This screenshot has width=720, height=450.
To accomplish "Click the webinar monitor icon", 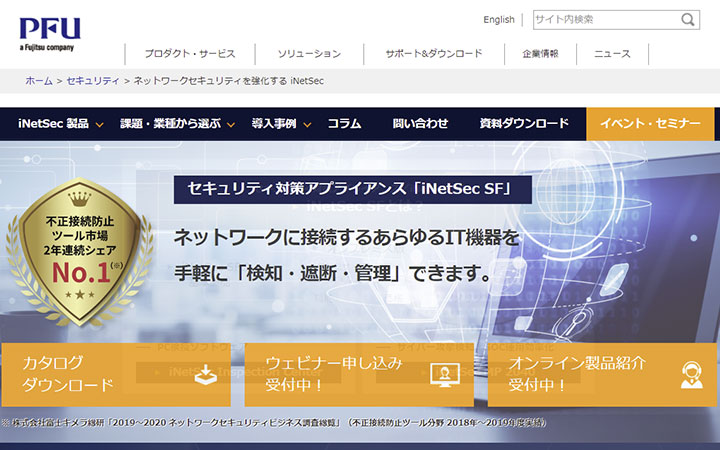I will click(x=445, y=374).
